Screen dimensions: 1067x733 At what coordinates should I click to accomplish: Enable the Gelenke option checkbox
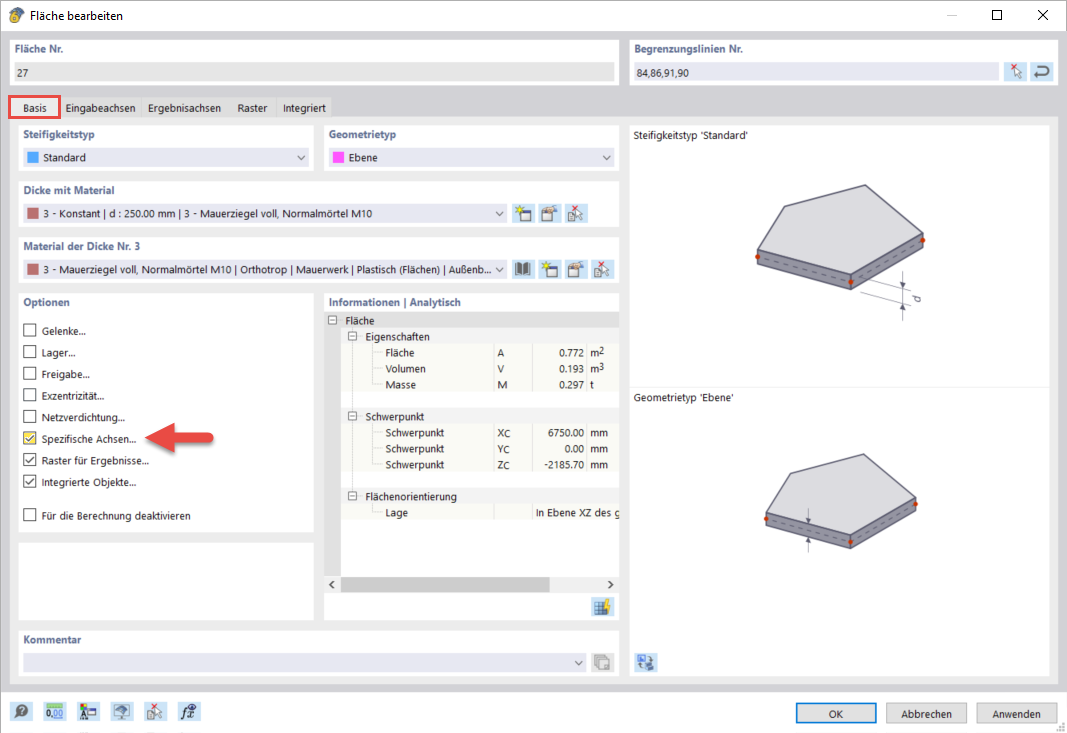coord(29,331)
